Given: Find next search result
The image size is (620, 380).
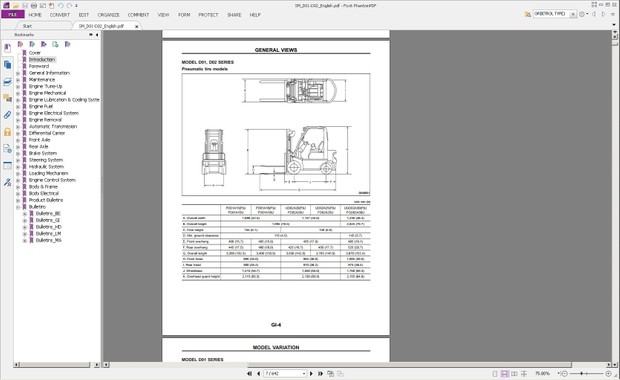Looking at the screenshot, I should click(x=603, y=14).
